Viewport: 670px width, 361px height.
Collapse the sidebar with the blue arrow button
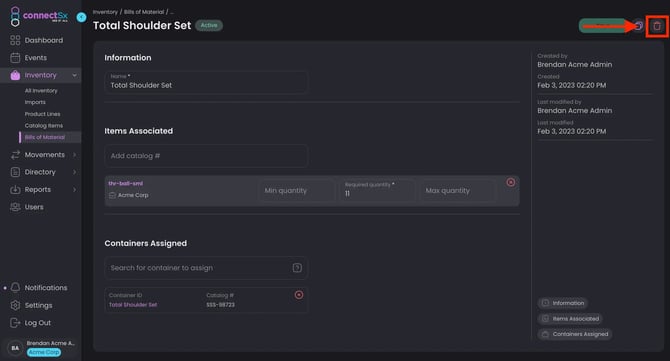(x=81, y=17)
